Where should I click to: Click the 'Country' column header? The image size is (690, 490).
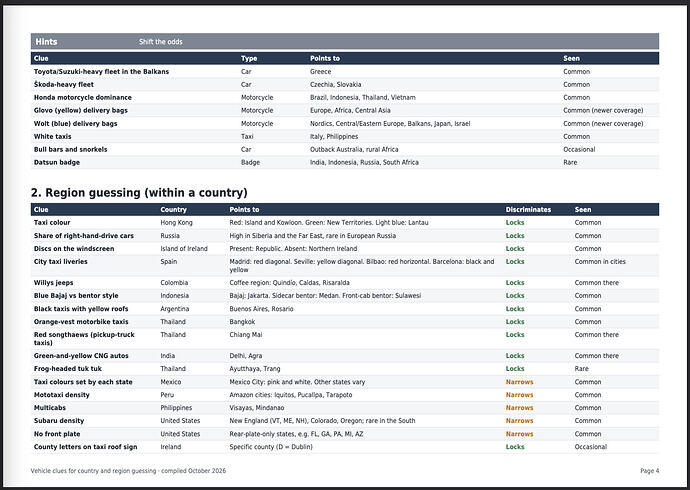173,209
